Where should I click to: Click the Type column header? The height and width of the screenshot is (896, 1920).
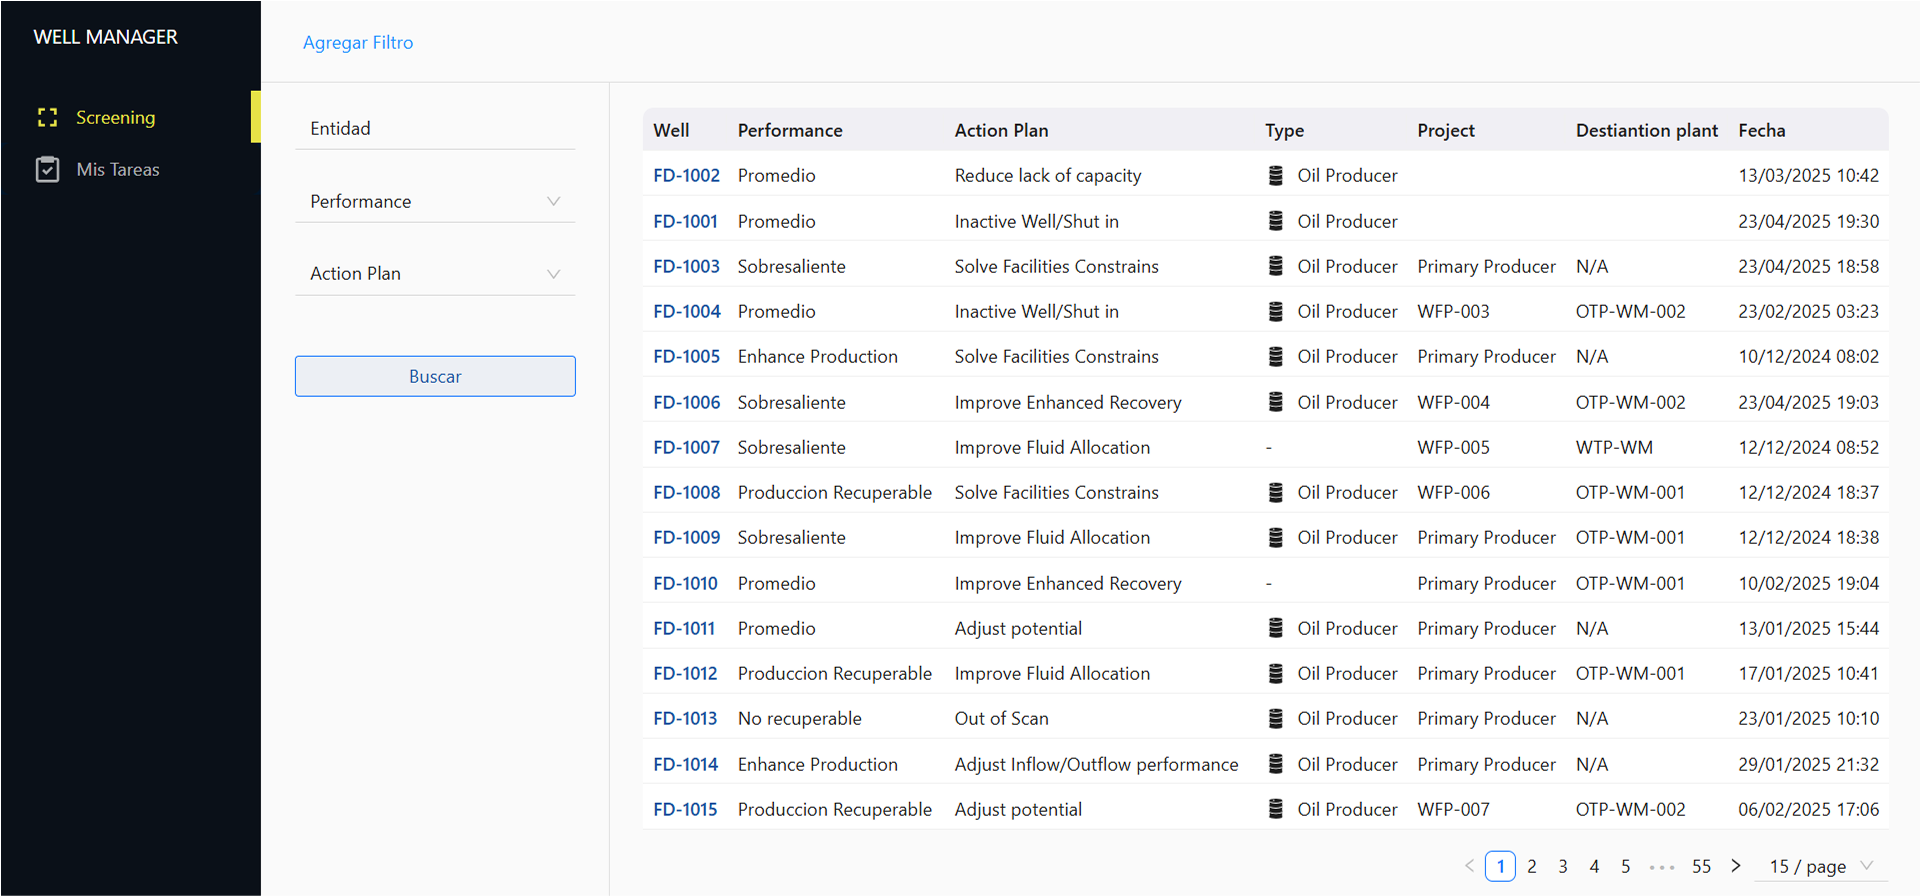coord(1284,130)
